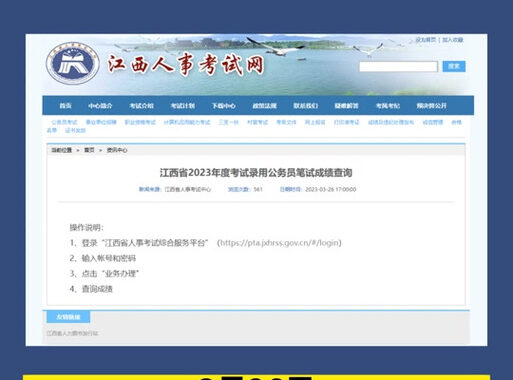Open the 考试介绍 nav item

[x=141, y=106]
